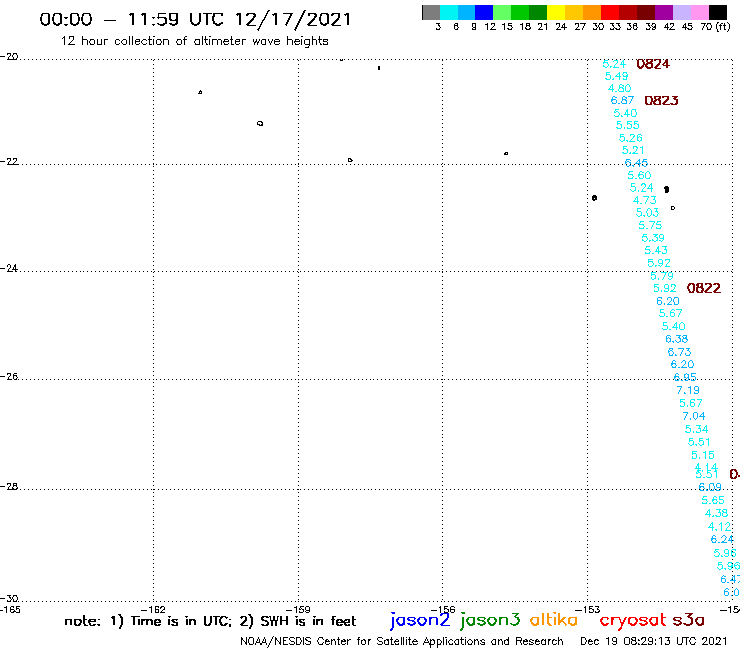Click the wave height value 6.73

(x=680, y=352)
